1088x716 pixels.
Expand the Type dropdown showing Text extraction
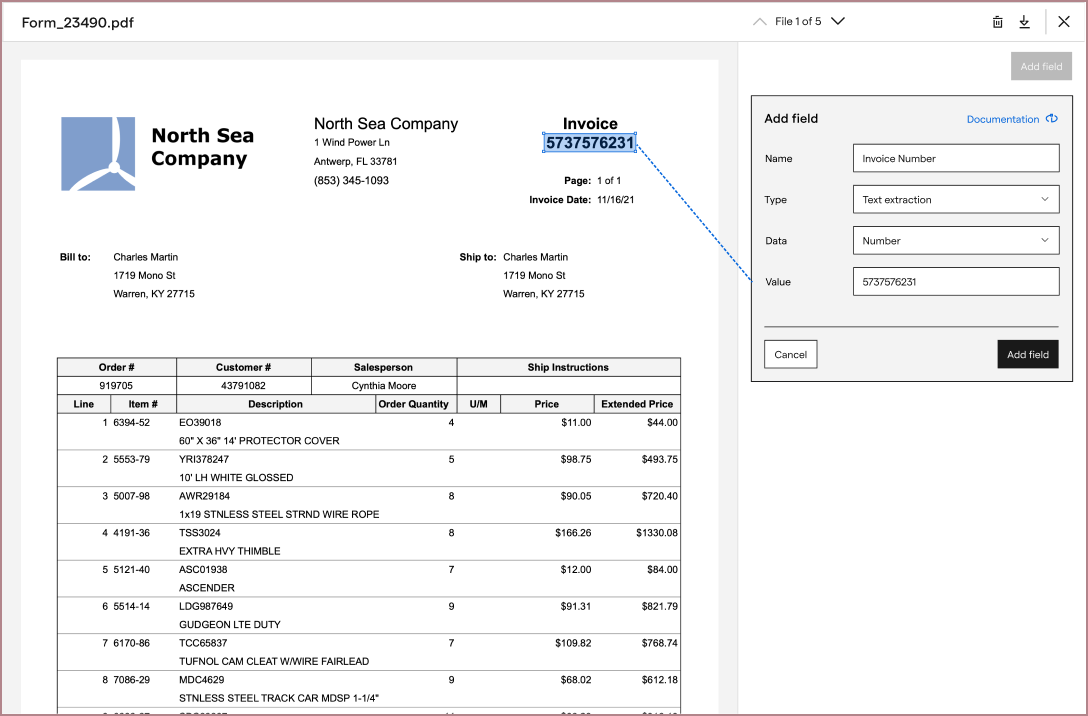click(x=955, y=200)
